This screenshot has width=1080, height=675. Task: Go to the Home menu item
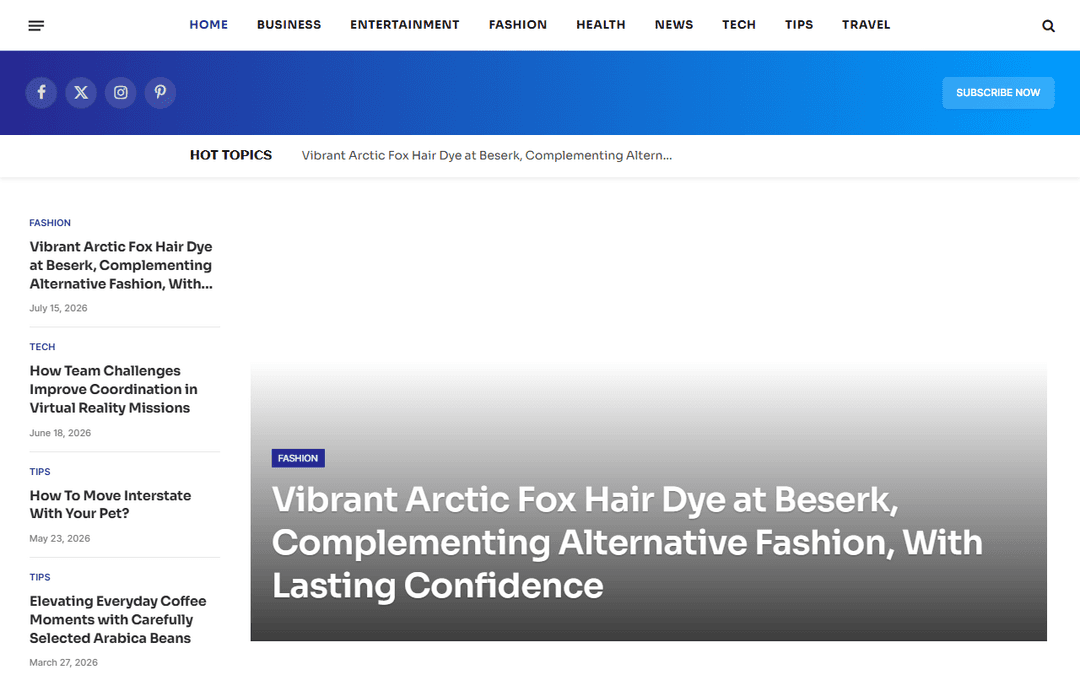pos(209,25)
